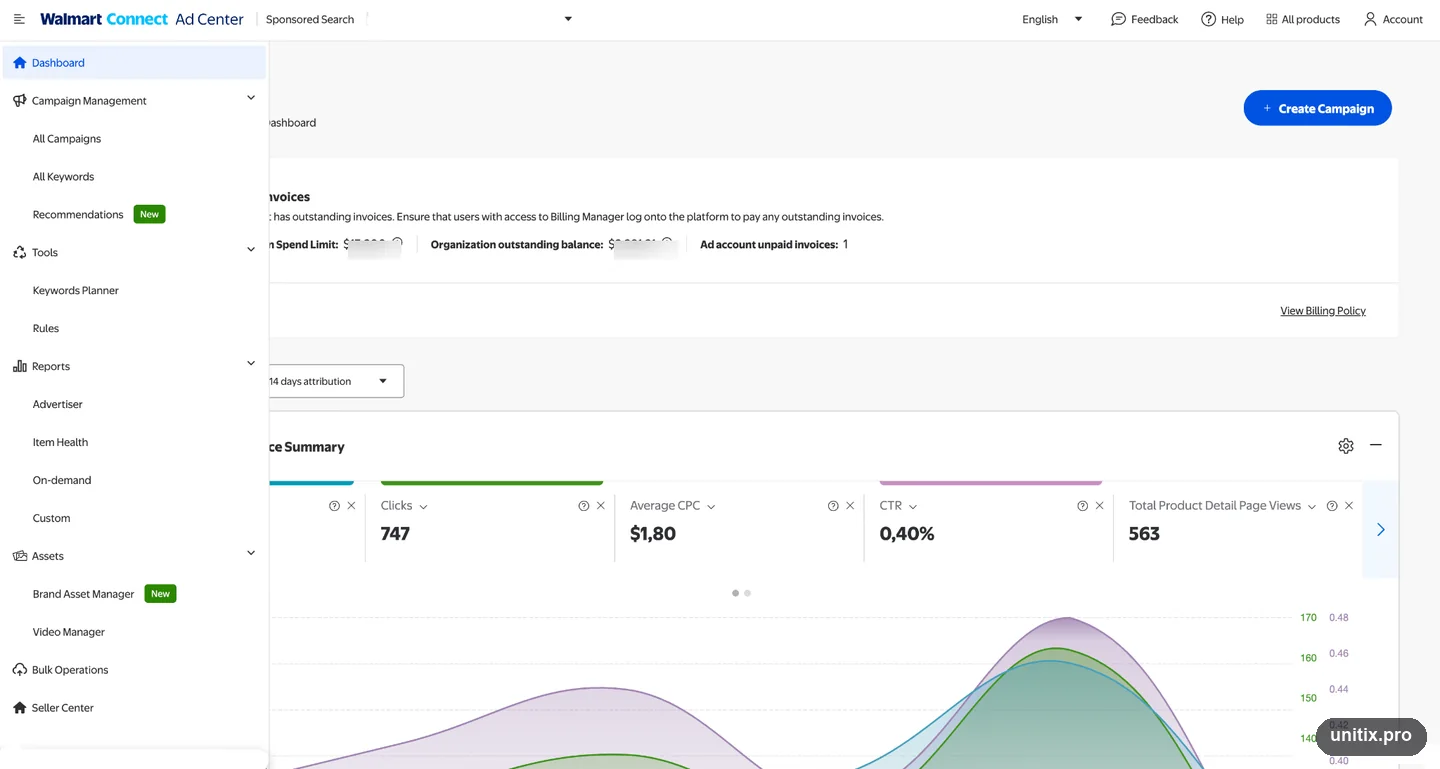Click the Average CPC info icon
Image resolution: width=1440 pixels, height=769 pixels.
(833, 506)
